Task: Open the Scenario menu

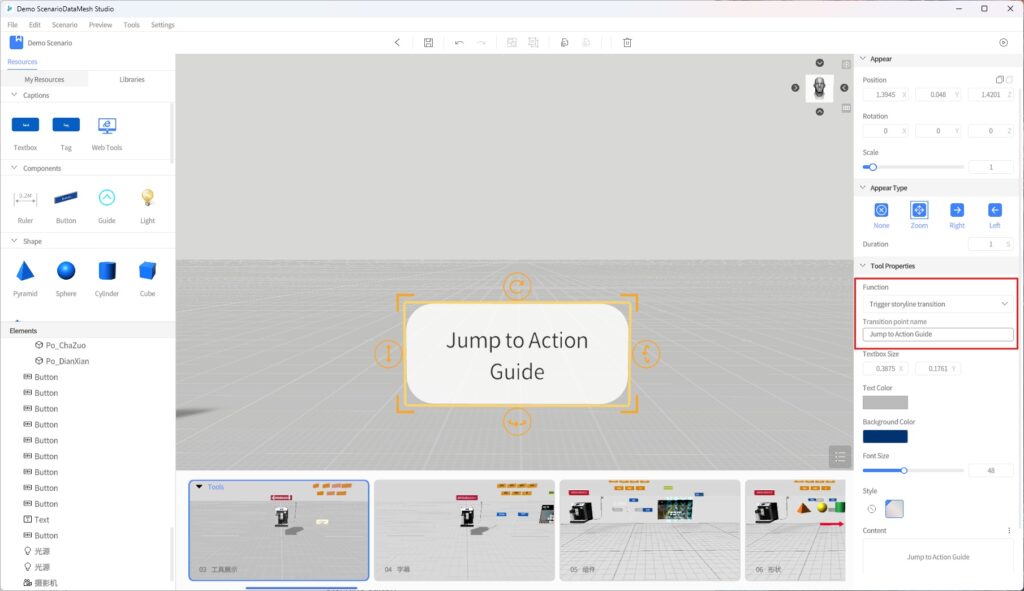Action: (x=64, y=24)
